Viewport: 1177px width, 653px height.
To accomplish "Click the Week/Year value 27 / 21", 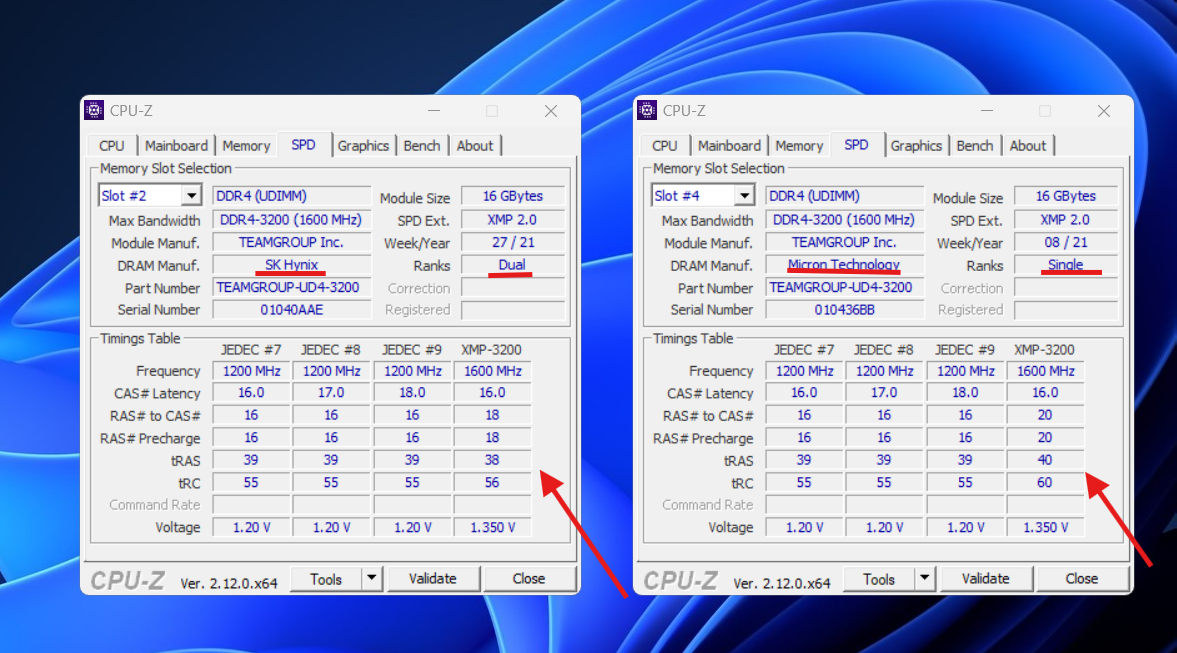I will coord(513,242).
